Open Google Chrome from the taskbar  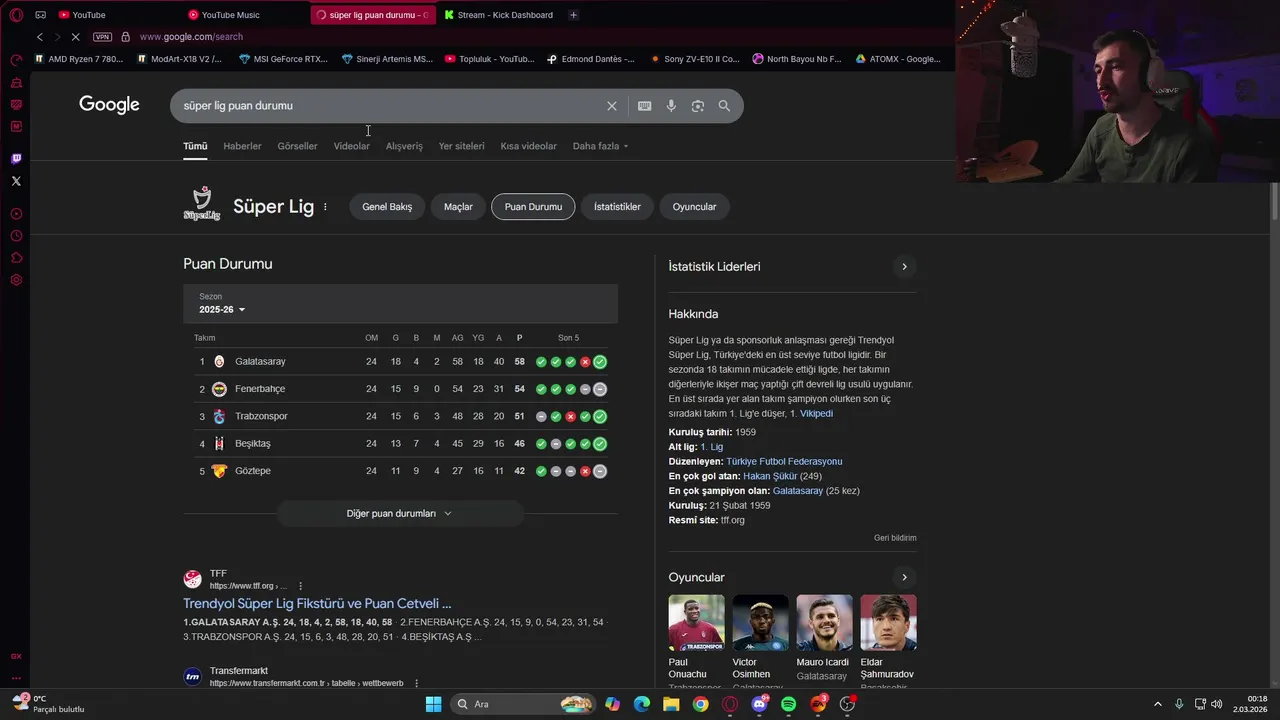(x=700, y=704)
